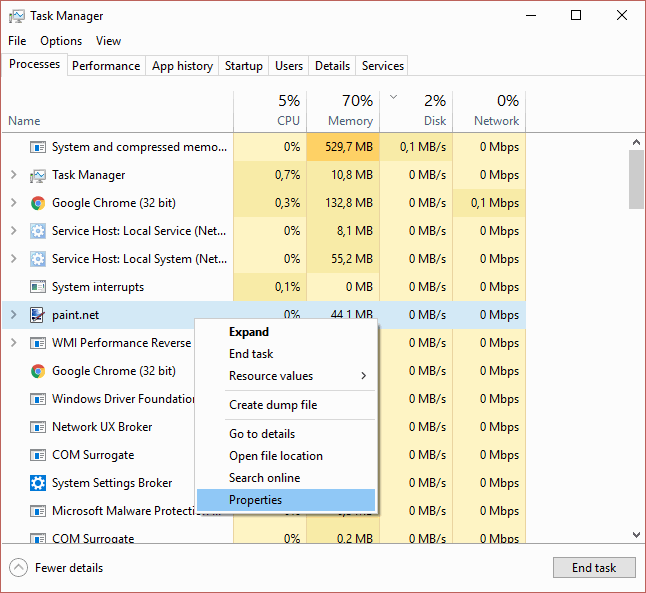Click the System Settings Broker gear icon
The image size is (646, 593).
click(x=38, y=483)
